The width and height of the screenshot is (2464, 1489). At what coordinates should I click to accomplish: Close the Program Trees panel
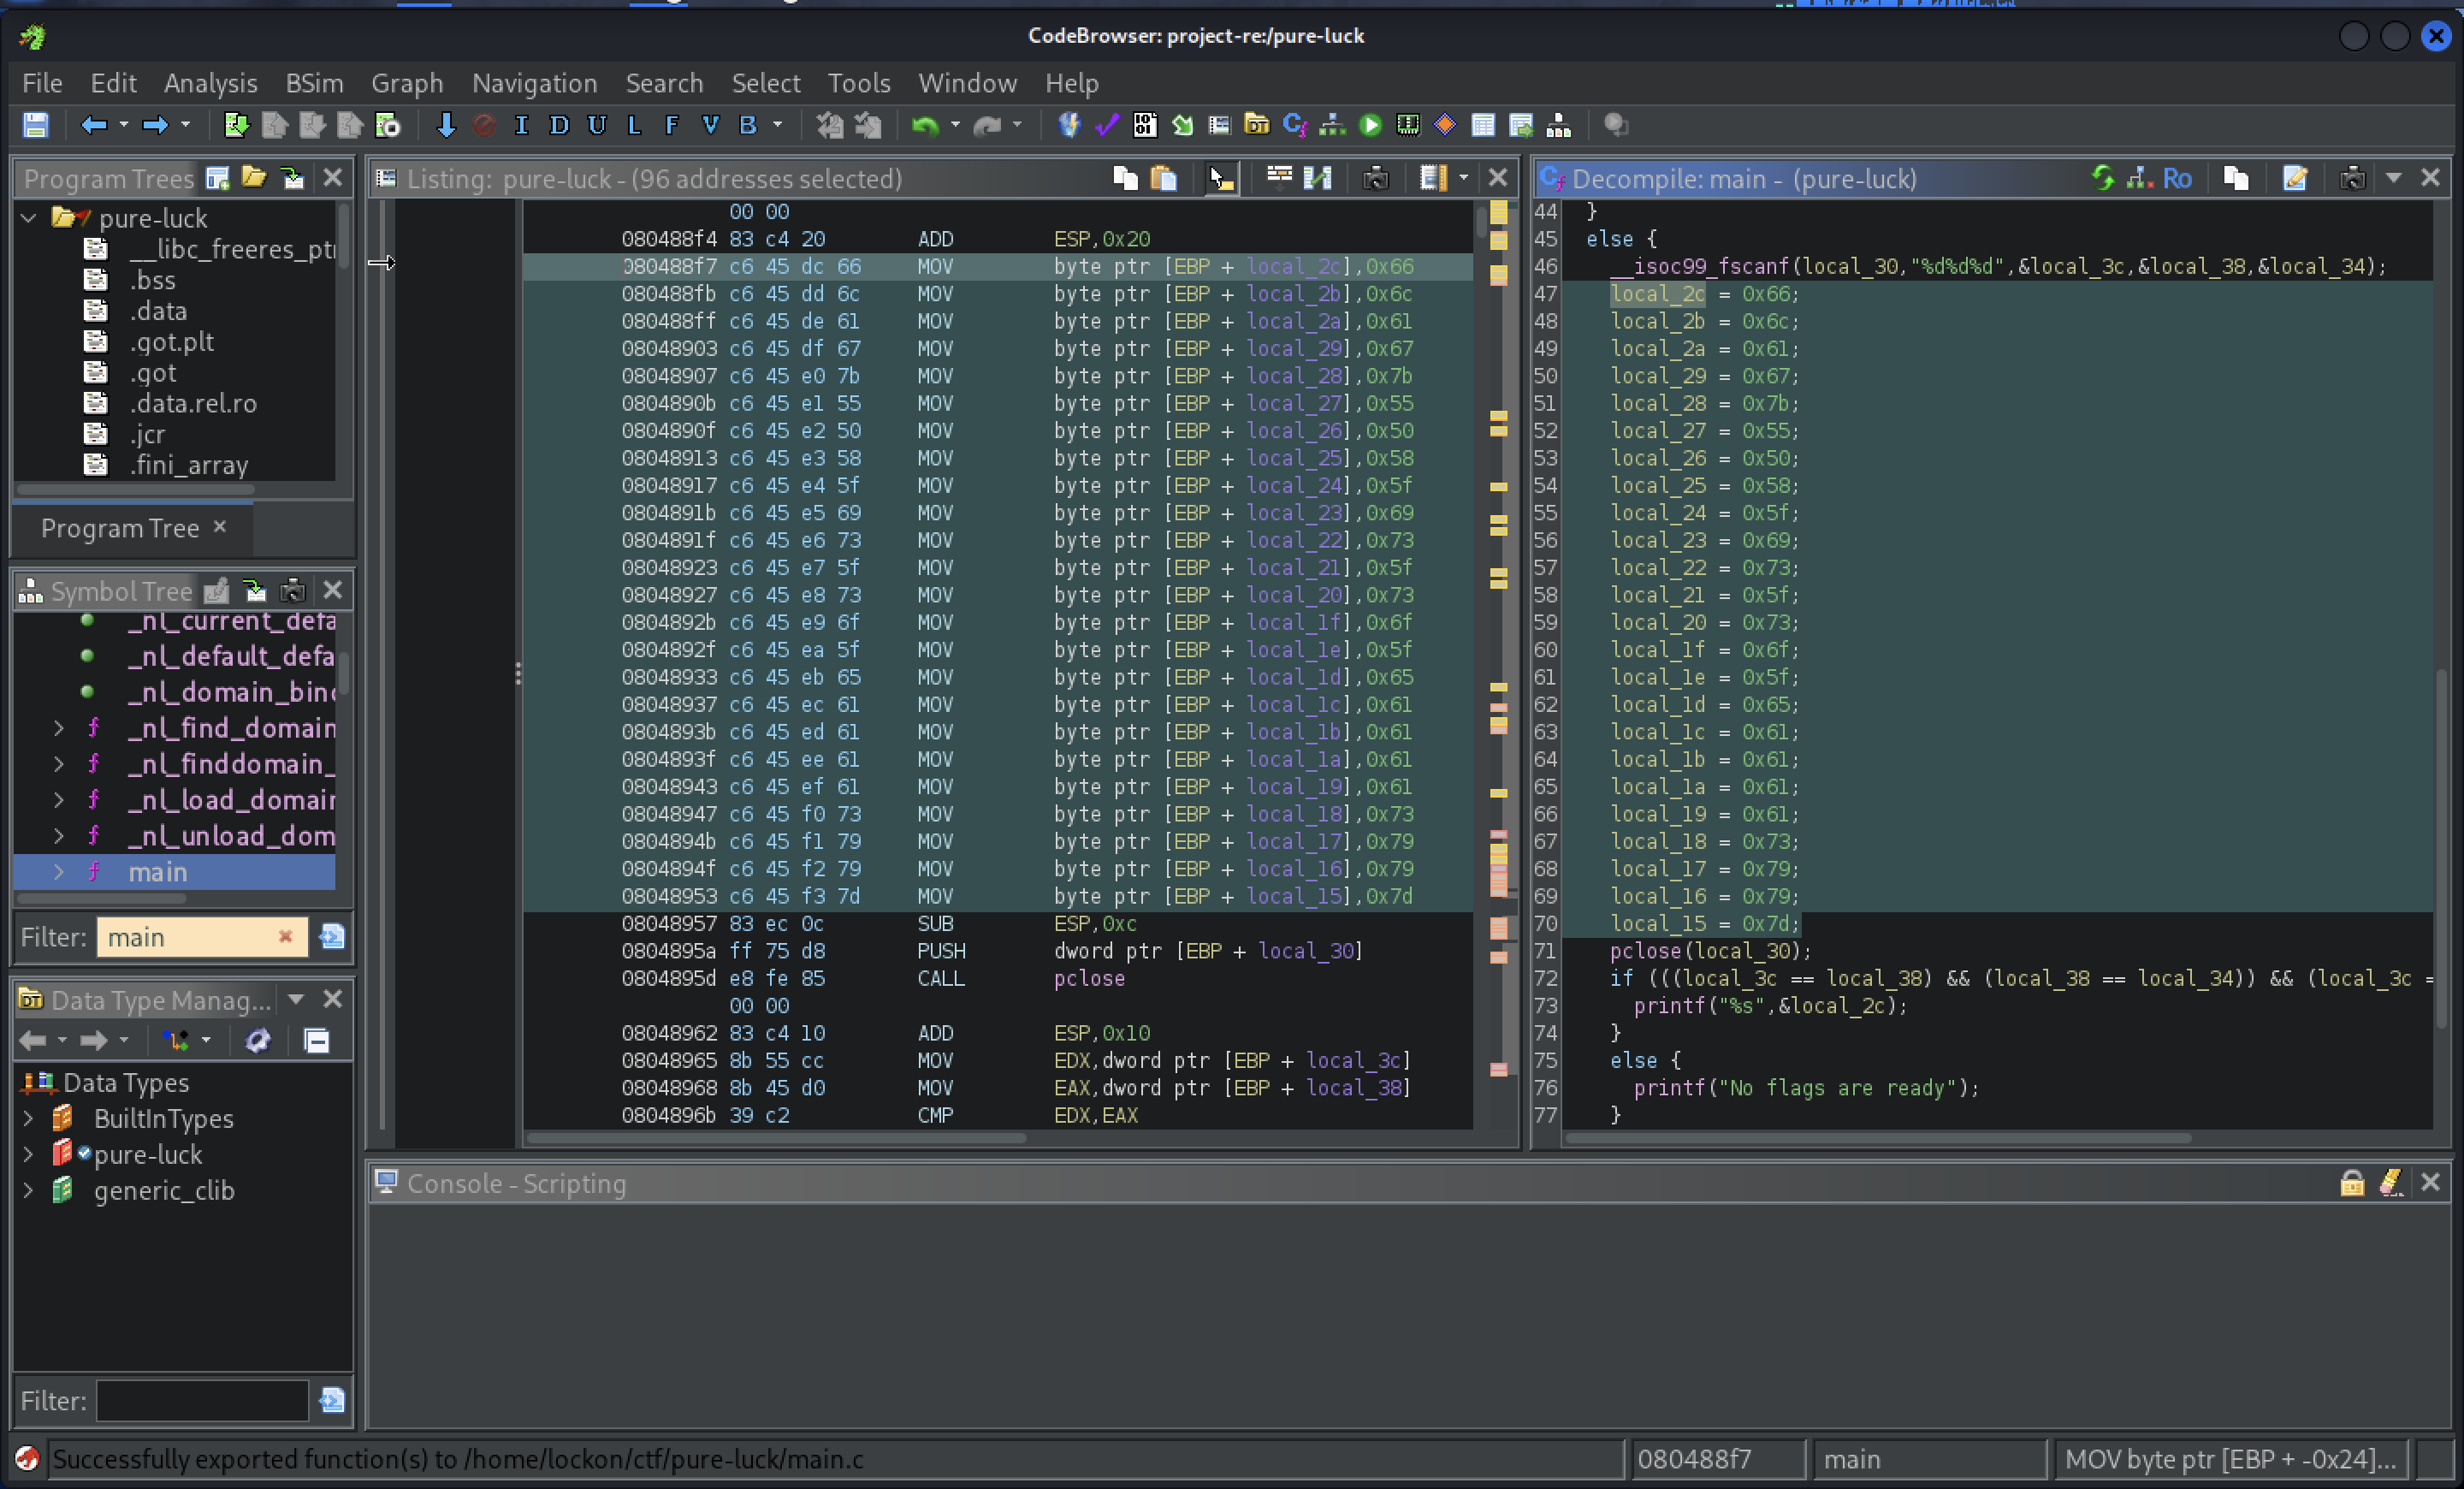point(333,178)
